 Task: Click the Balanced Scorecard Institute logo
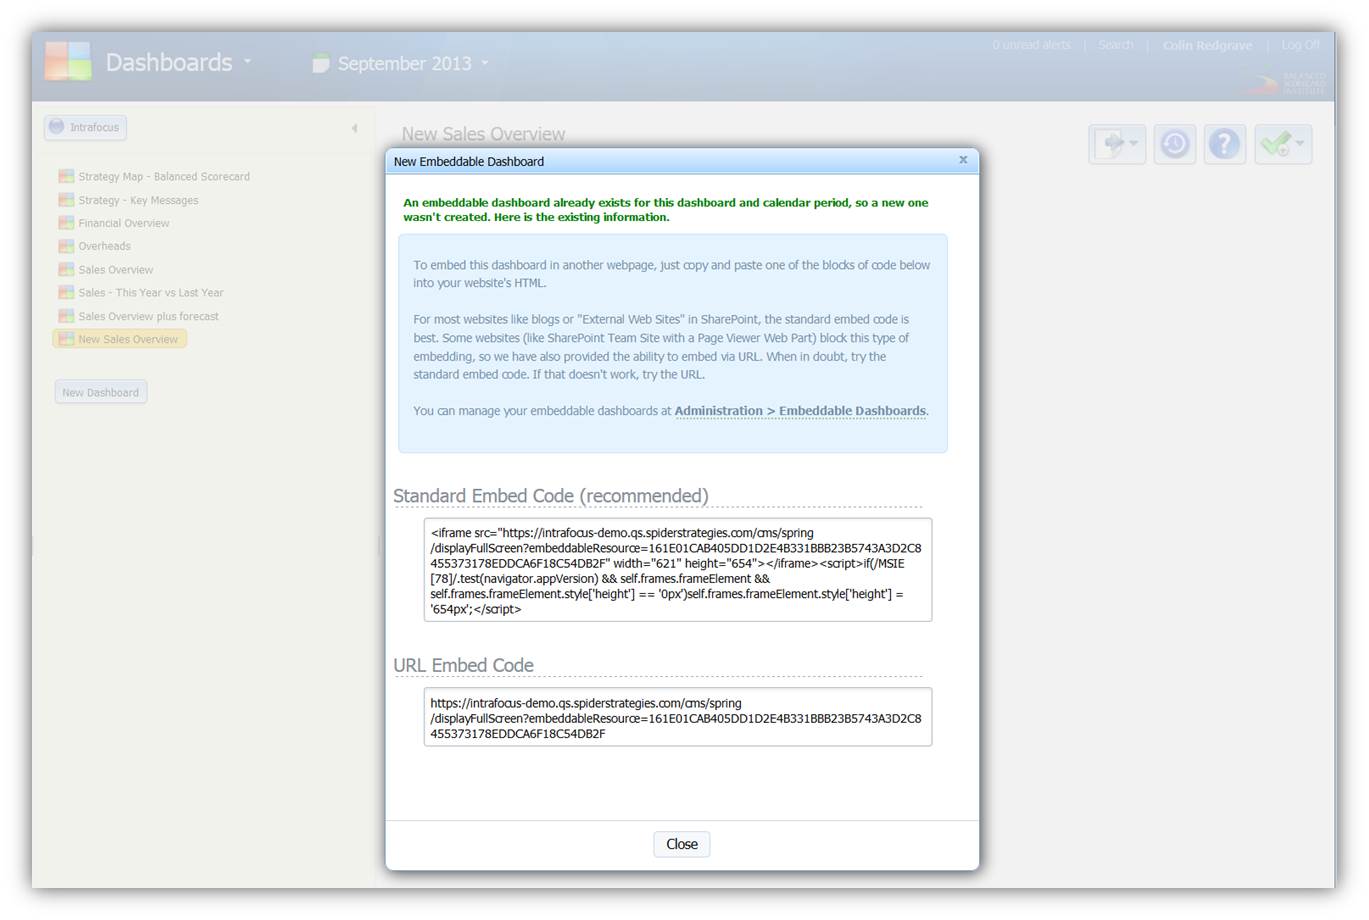tap(1285, 83)
